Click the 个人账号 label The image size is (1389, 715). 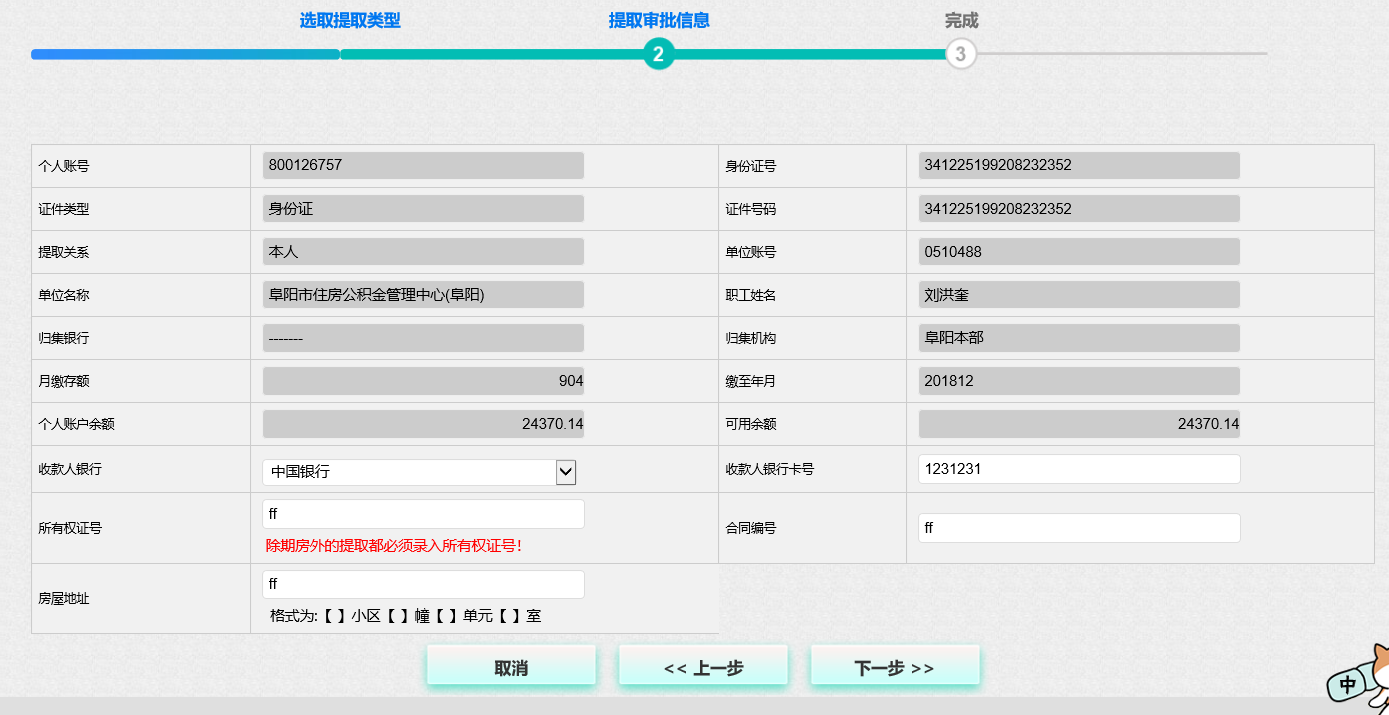click(x=64, y=166)
